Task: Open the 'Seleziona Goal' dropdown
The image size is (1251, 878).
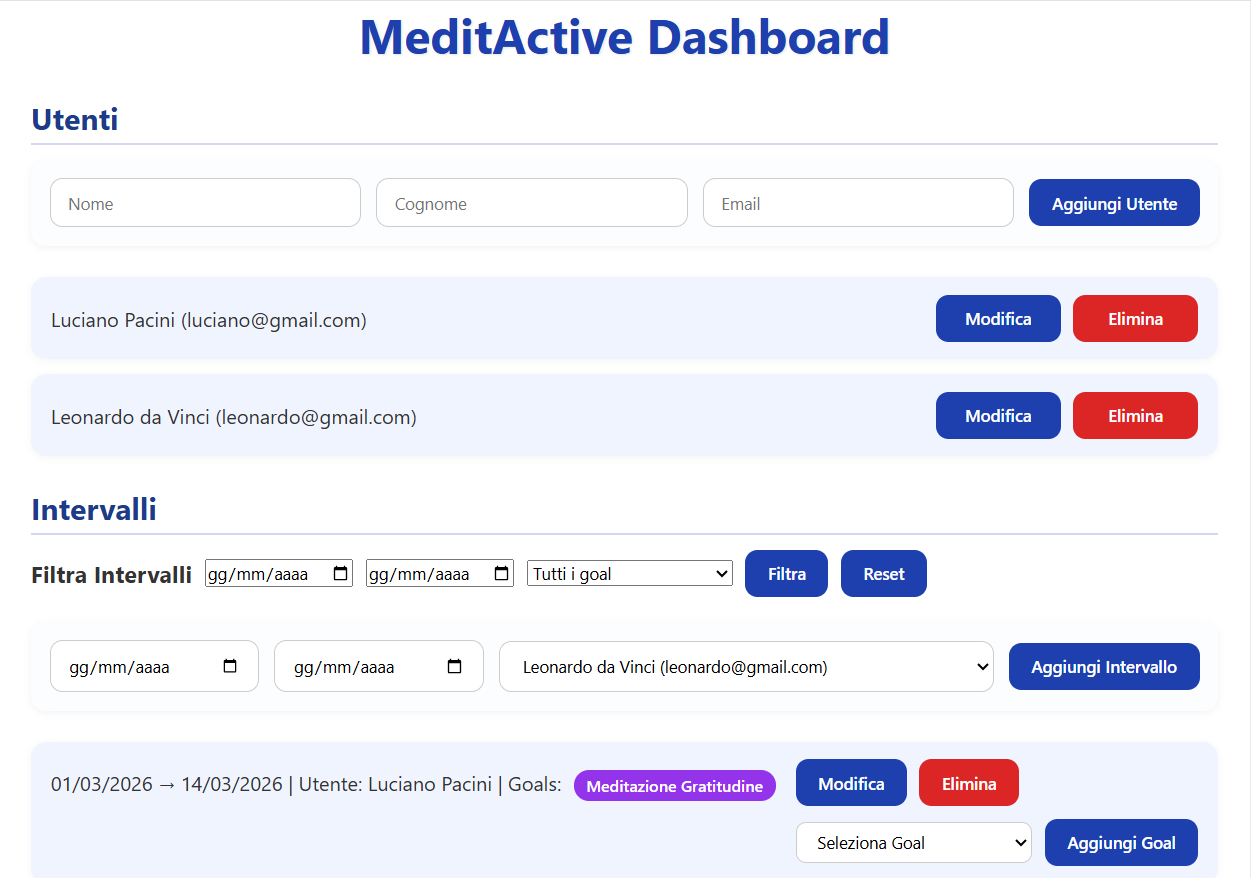Action: point(912,842)
